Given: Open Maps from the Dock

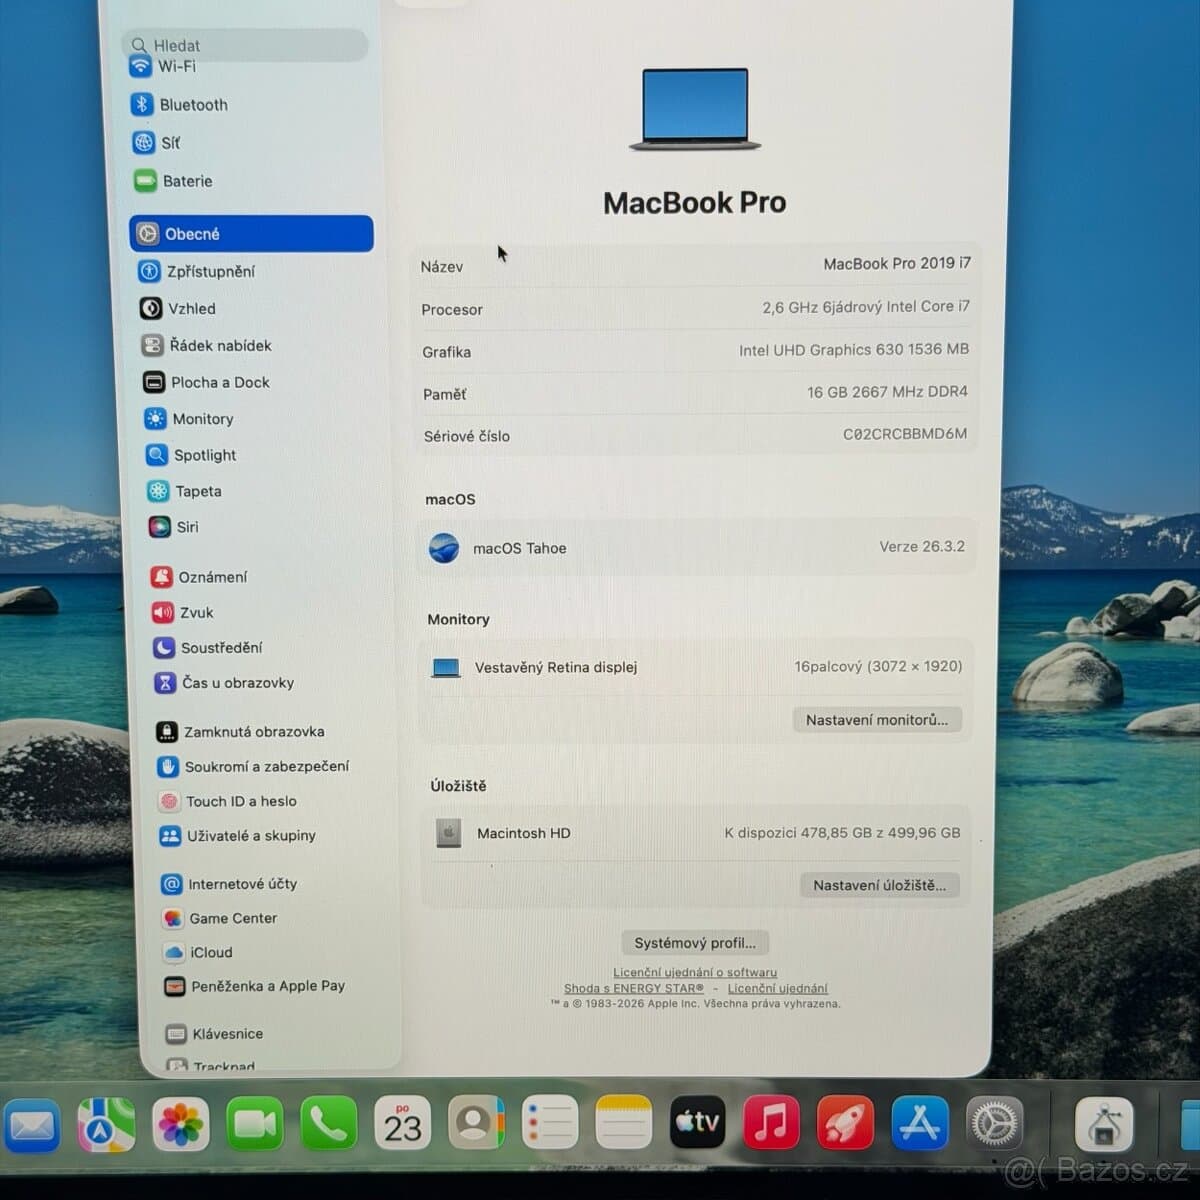Looking at the screenshot, I should [x=106, y=1125].
